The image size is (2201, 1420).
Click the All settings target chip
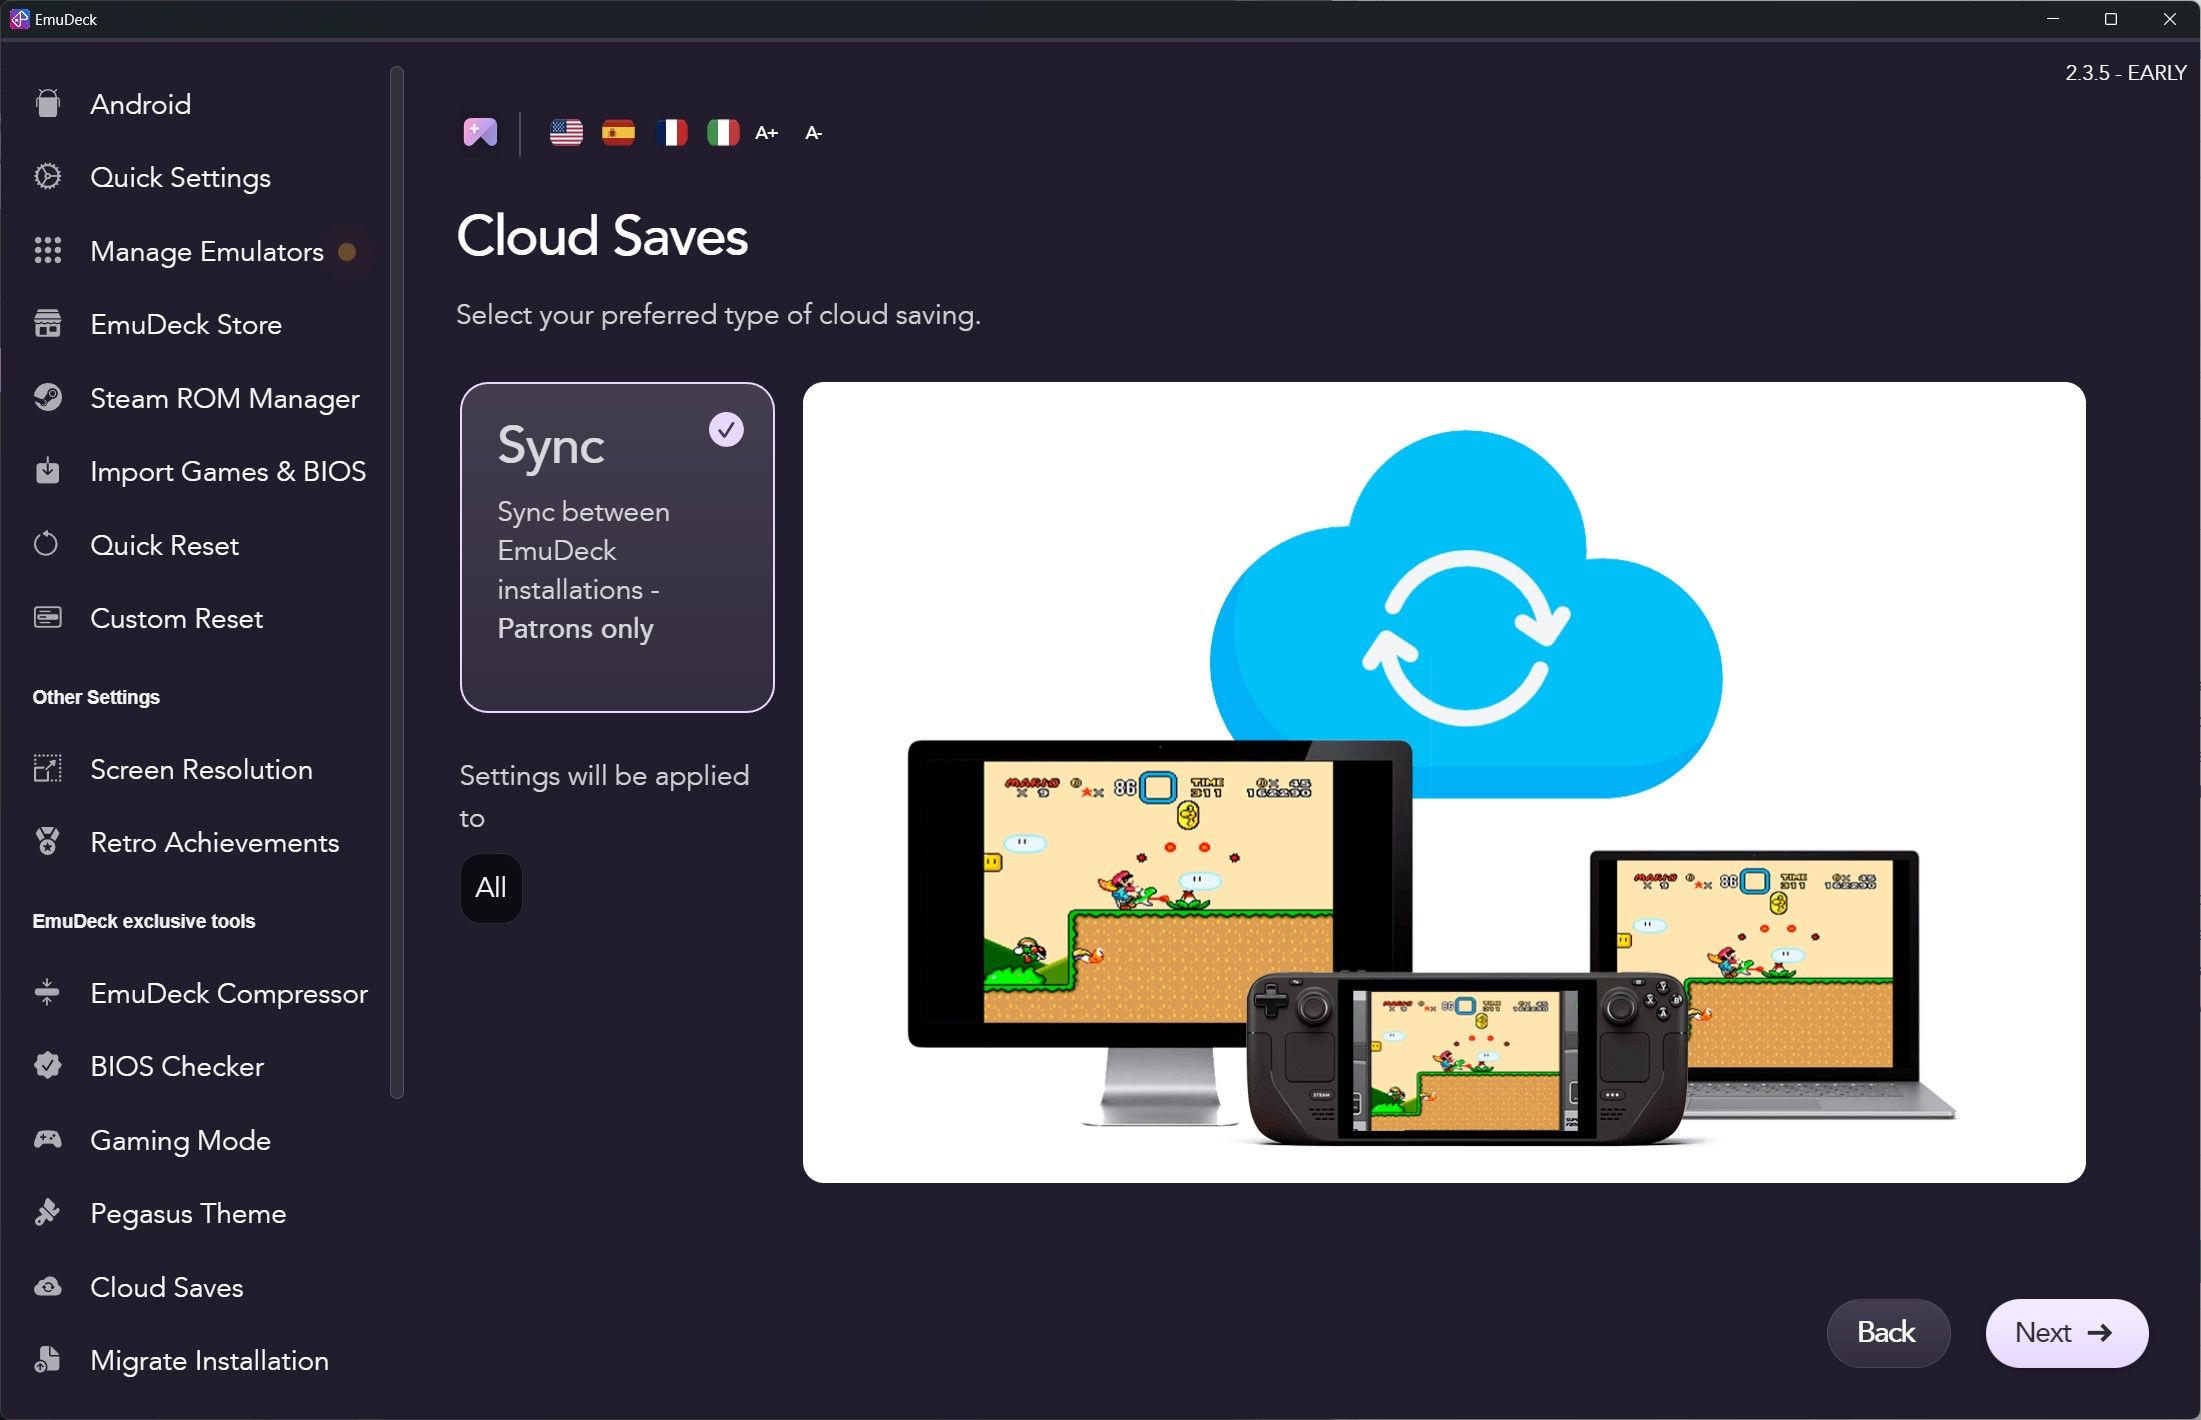491,888
